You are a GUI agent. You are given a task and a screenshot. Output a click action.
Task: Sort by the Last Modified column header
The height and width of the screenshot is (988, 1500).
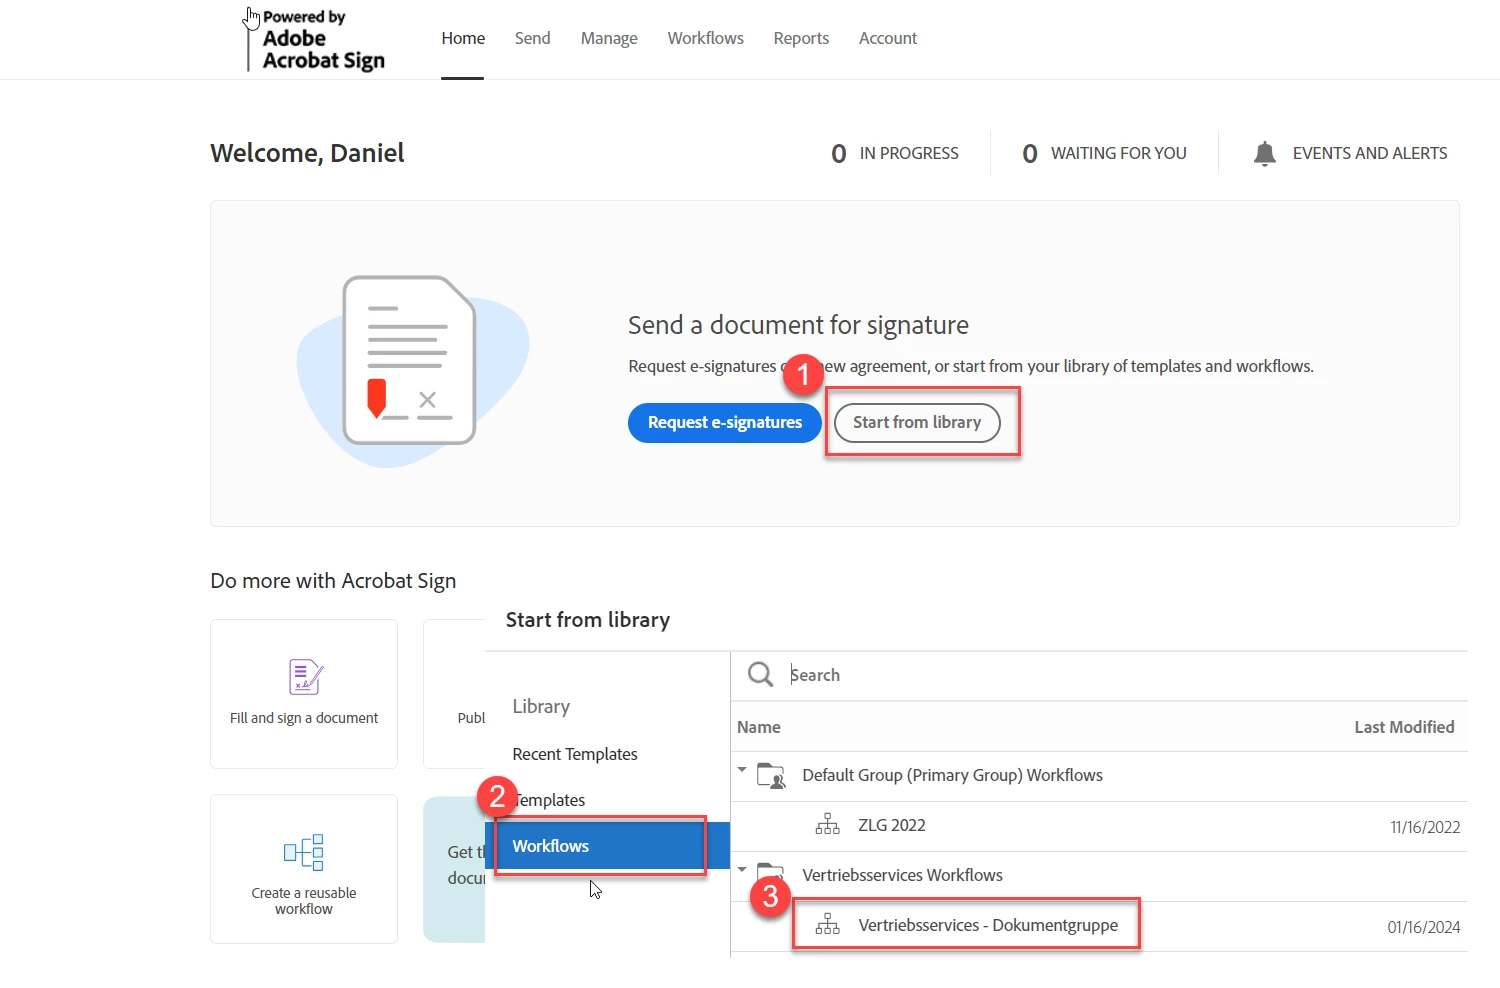point(1404,727)
